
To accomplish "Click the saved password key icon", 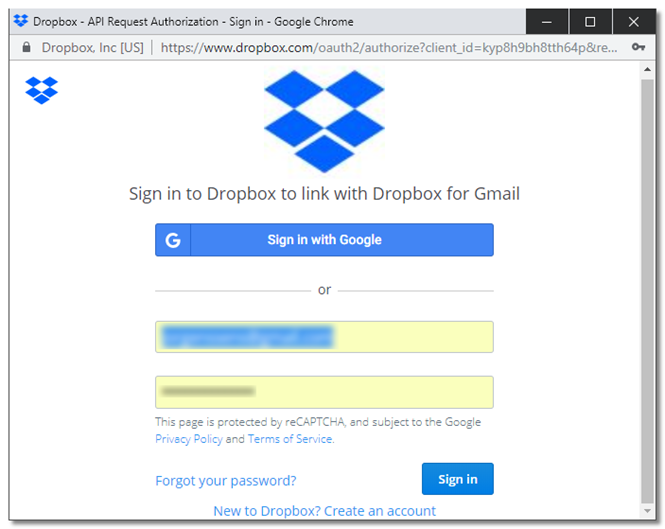I will [638, 47].
